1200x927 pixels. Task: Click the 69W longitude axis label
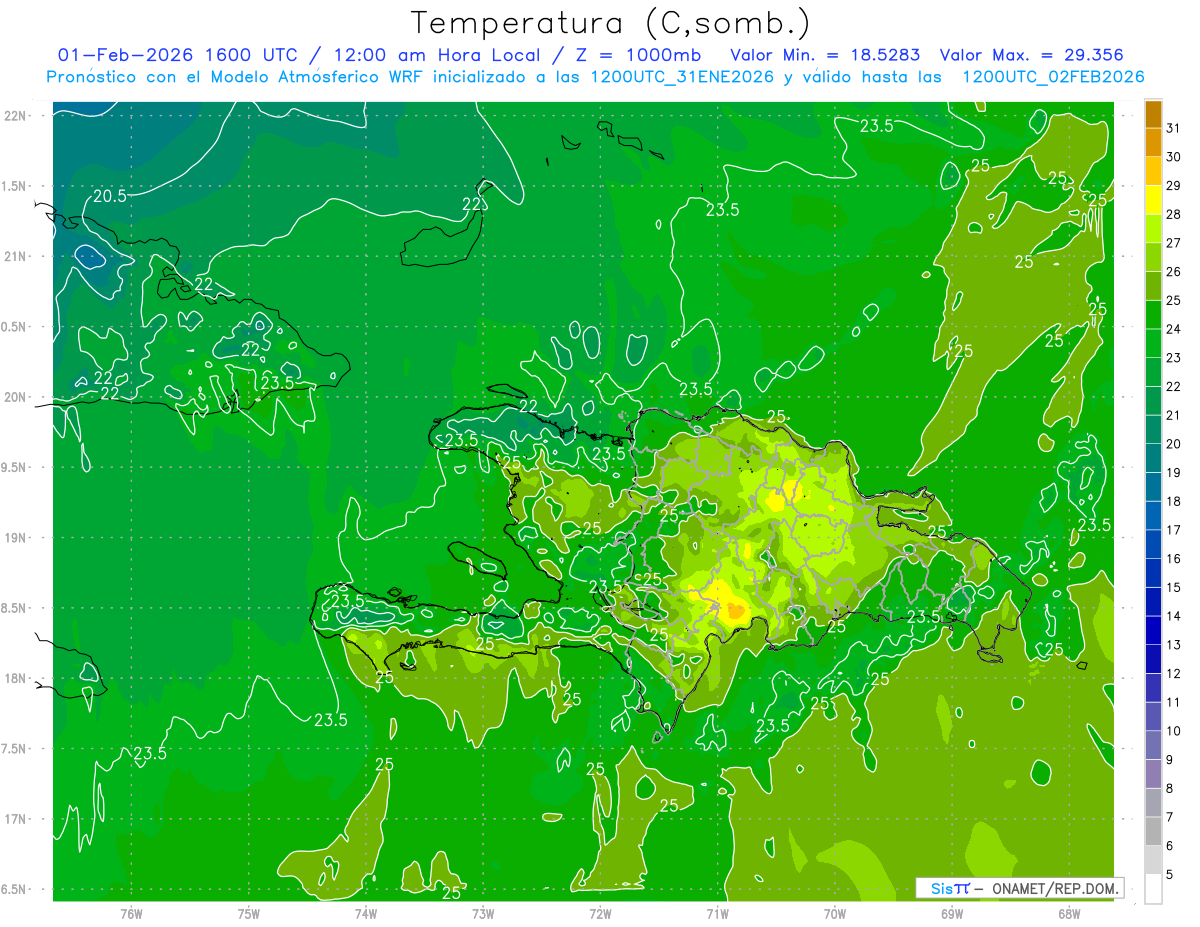coord(952,913)
